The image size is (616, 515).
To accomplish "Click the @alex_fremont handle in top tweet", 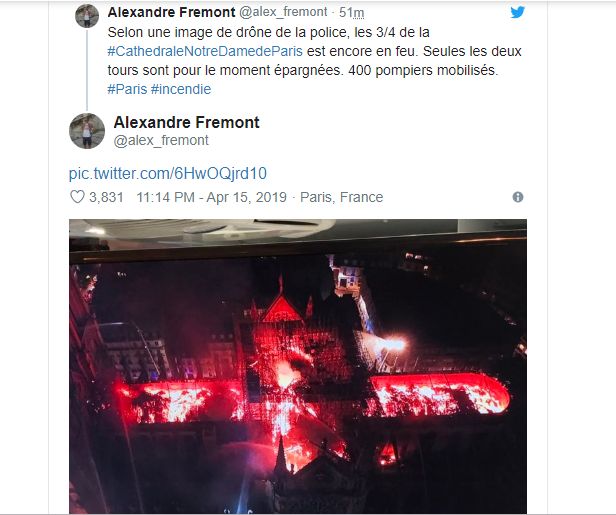I will point(283,12).
